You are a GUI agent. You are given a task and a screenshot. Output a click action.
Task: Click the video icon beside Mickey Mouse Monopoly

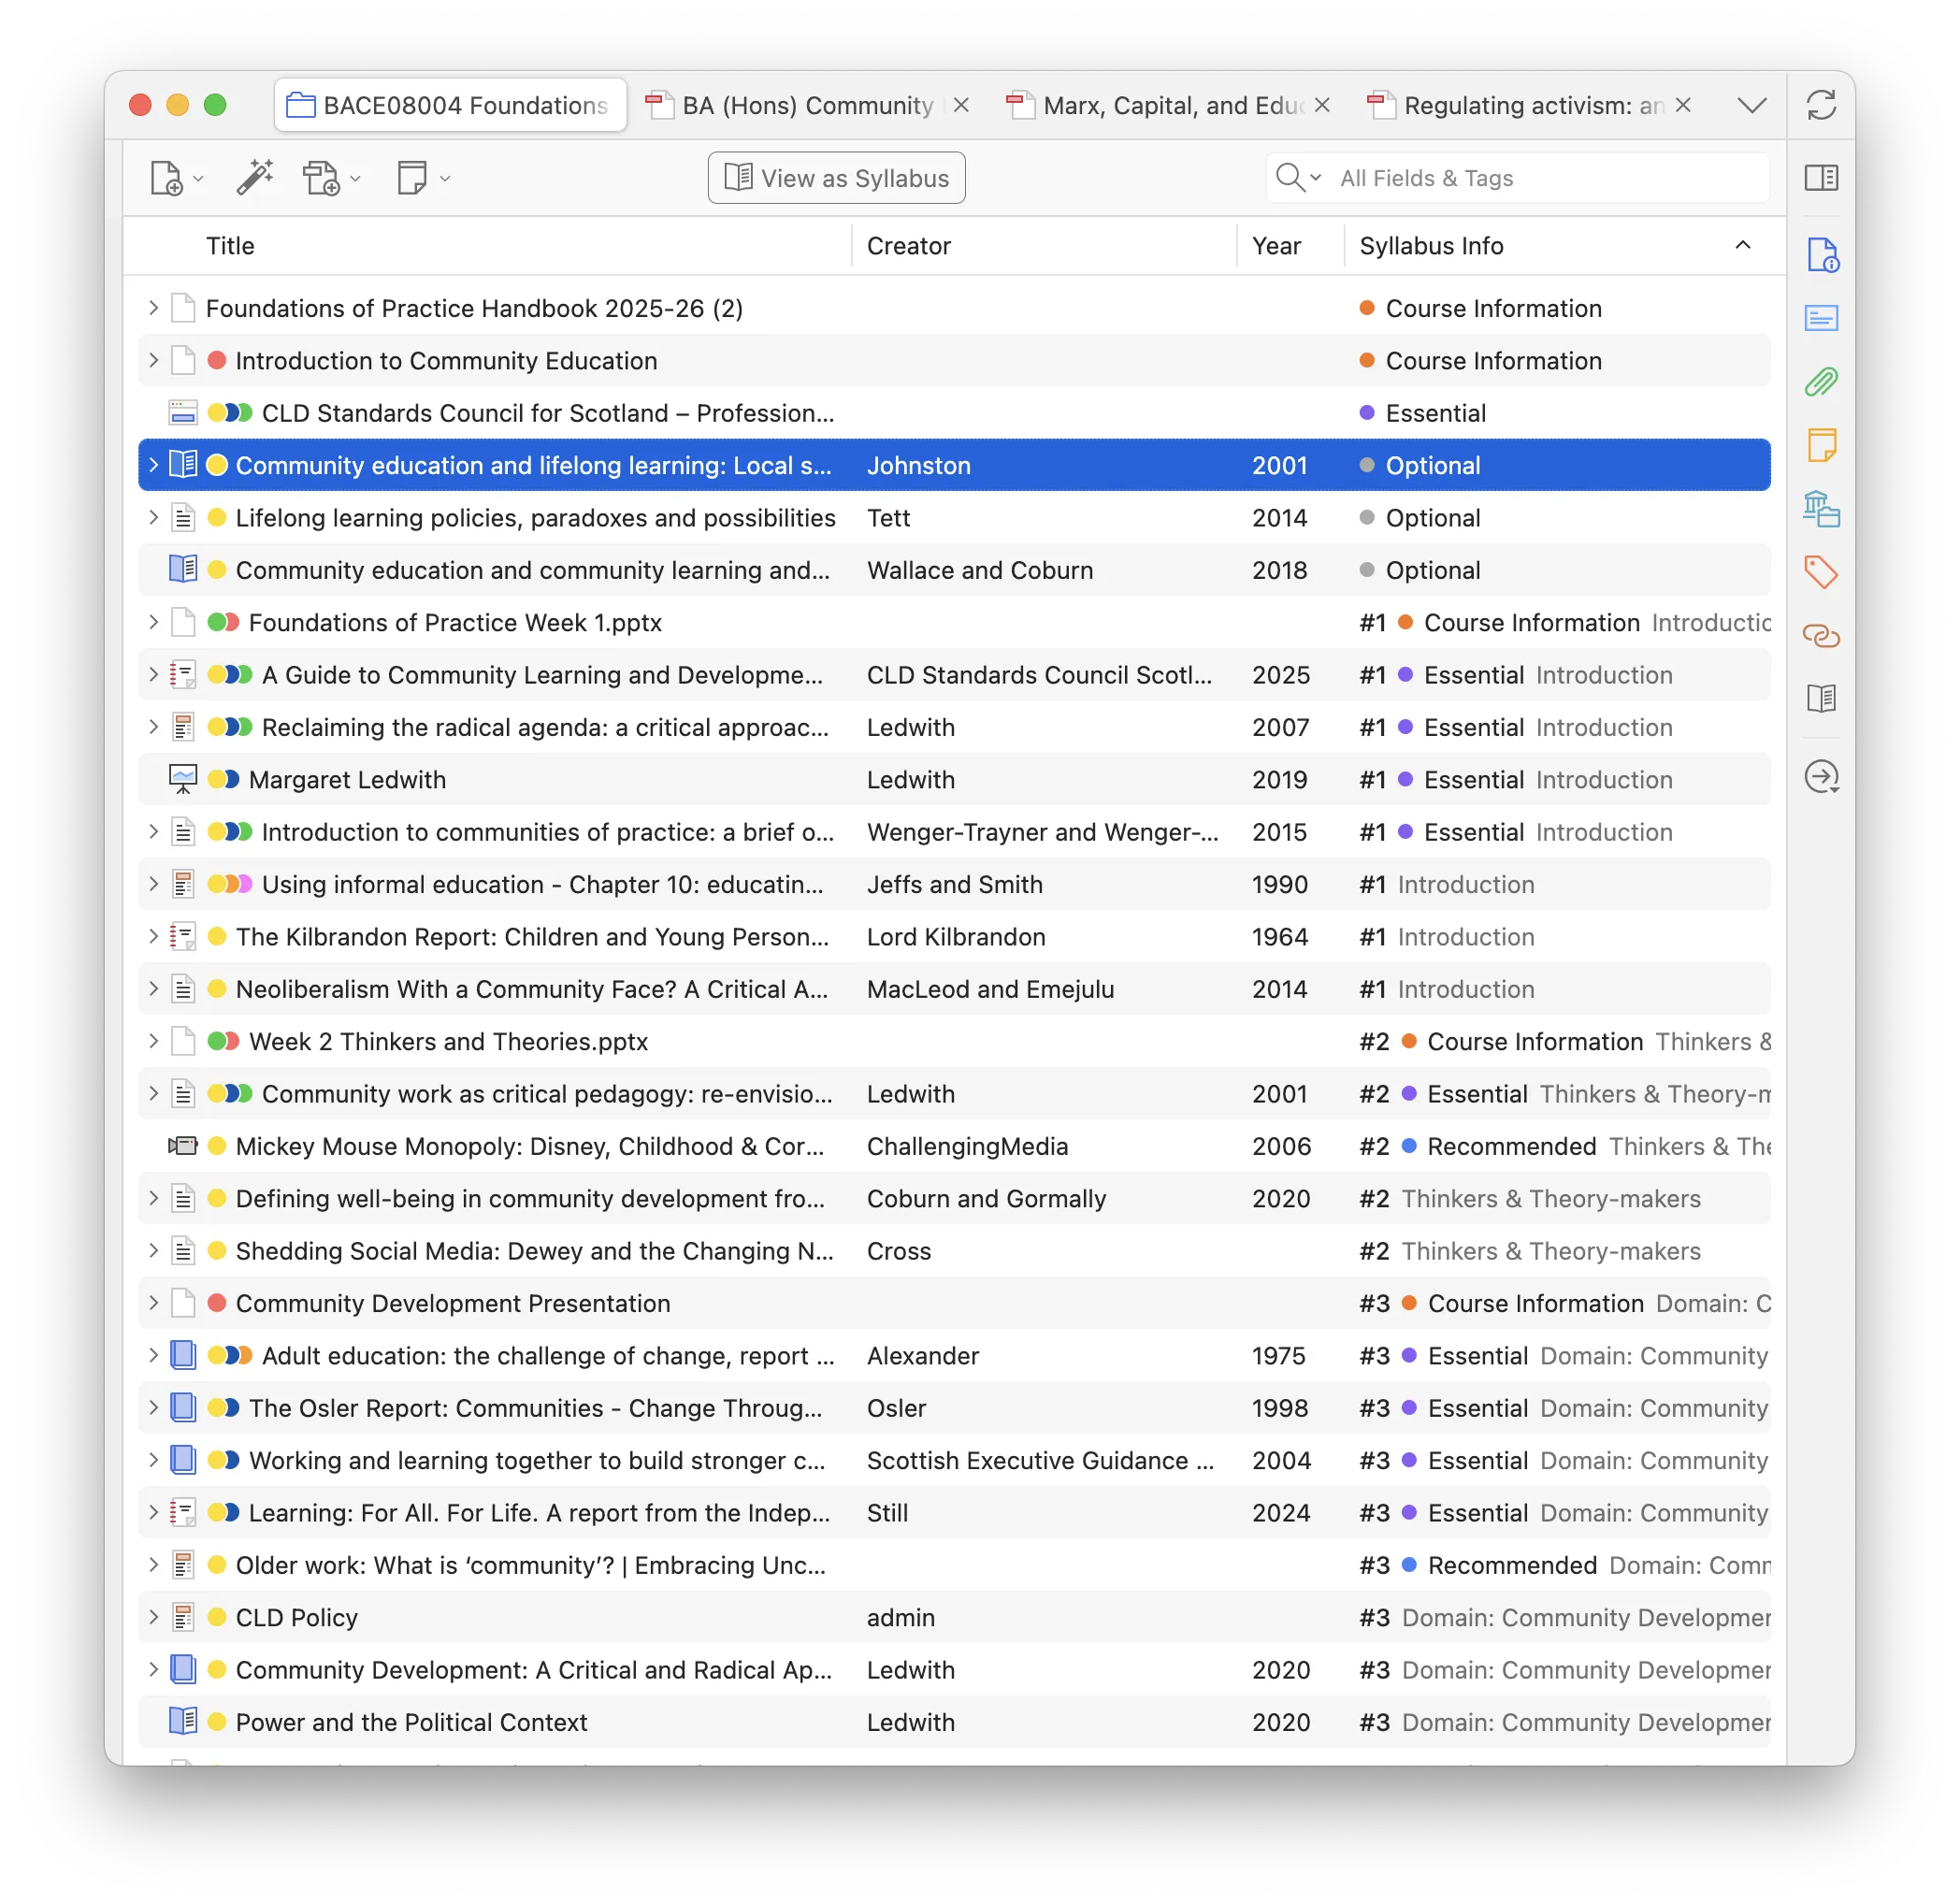[183, 1146]
